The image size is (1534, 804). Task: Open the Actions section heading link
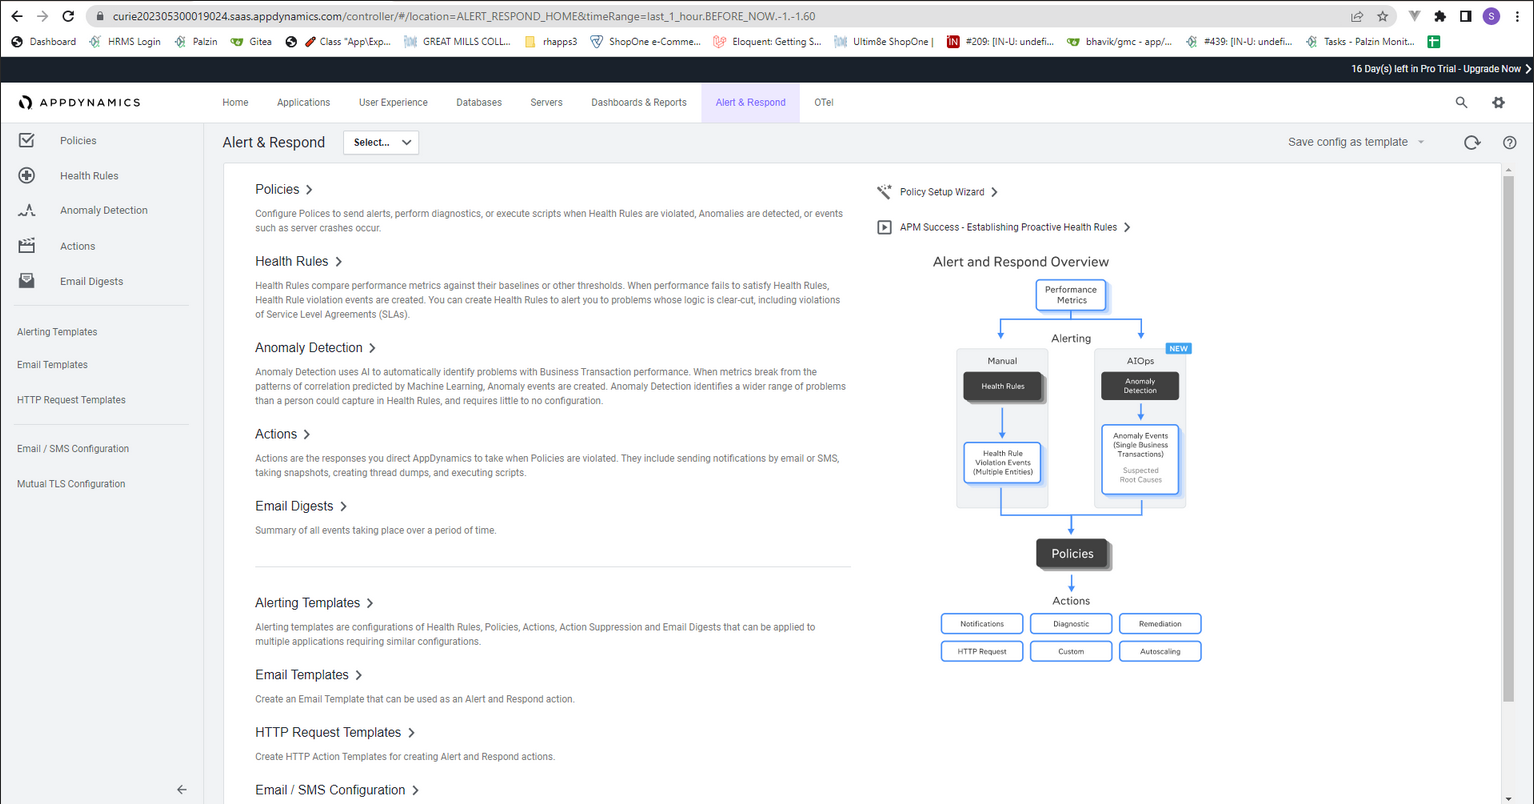(276, 434)
